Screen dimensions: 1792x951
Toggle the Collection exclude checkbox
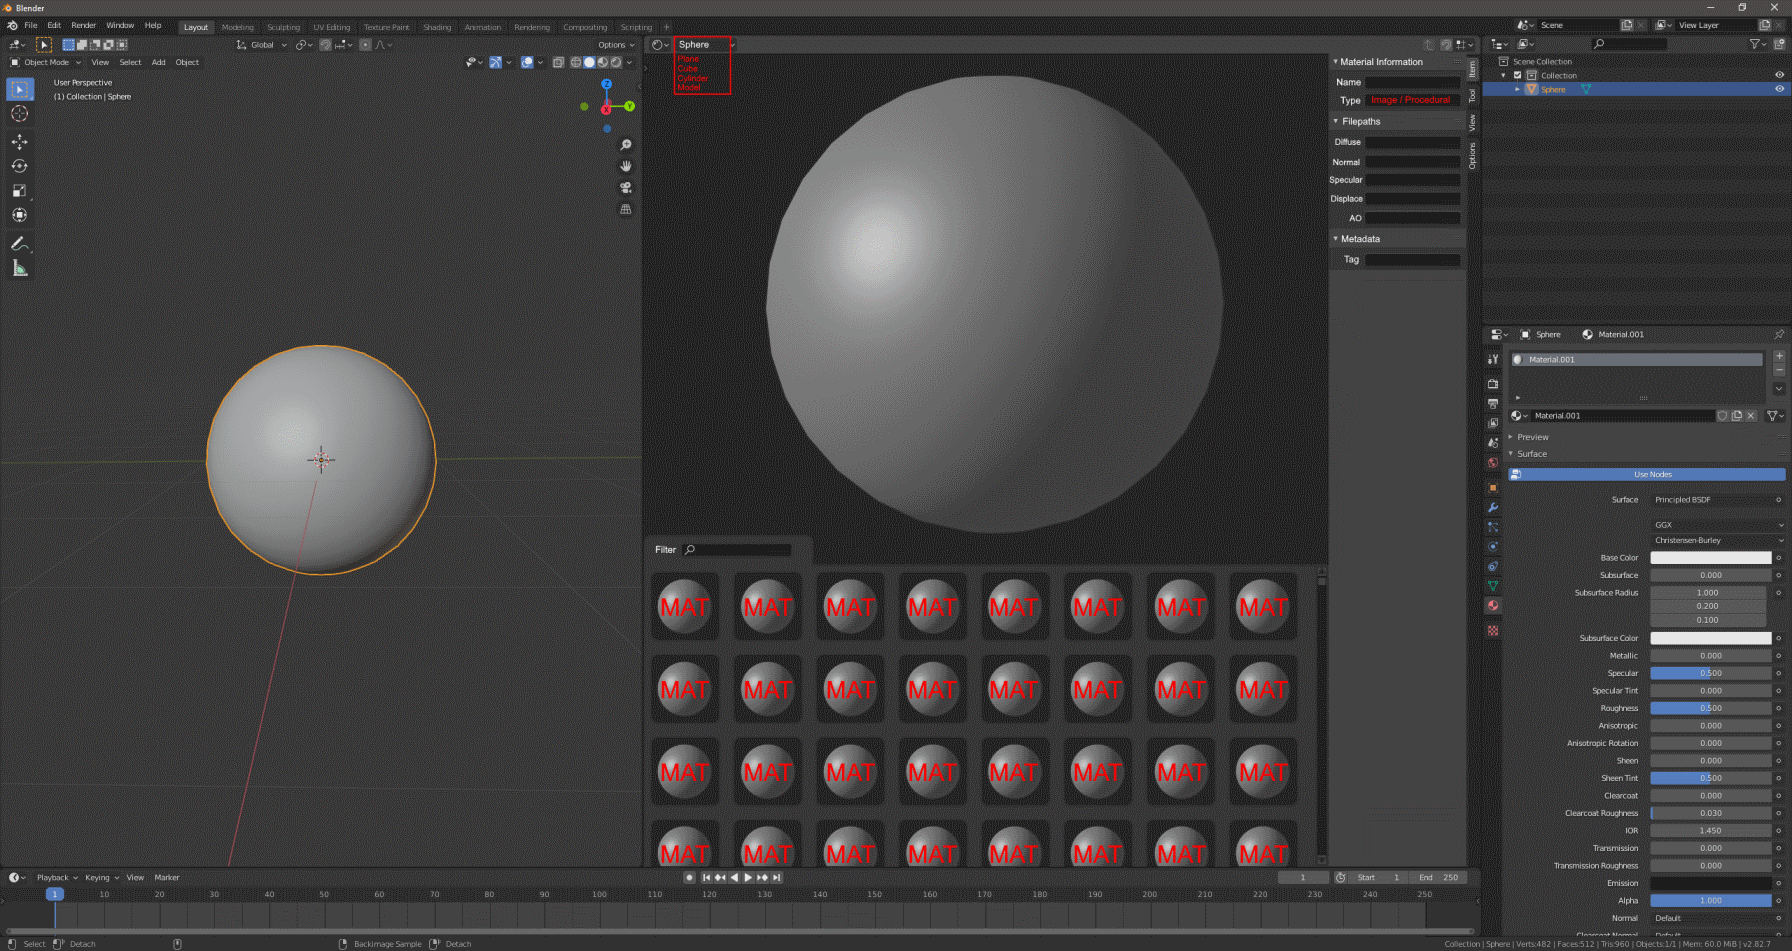tap(1517, 75)
